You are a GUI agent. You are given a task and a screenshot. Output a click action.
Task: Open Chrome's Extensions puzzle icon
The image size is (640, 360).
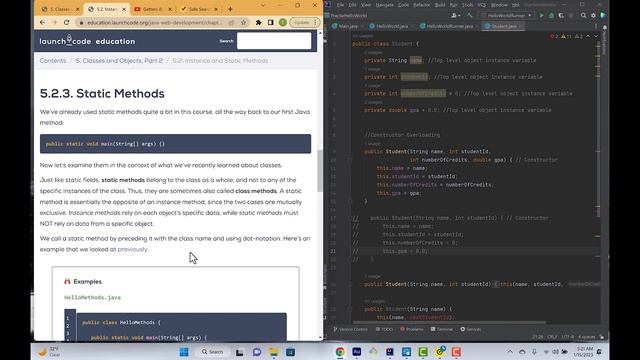coord(258,22)
